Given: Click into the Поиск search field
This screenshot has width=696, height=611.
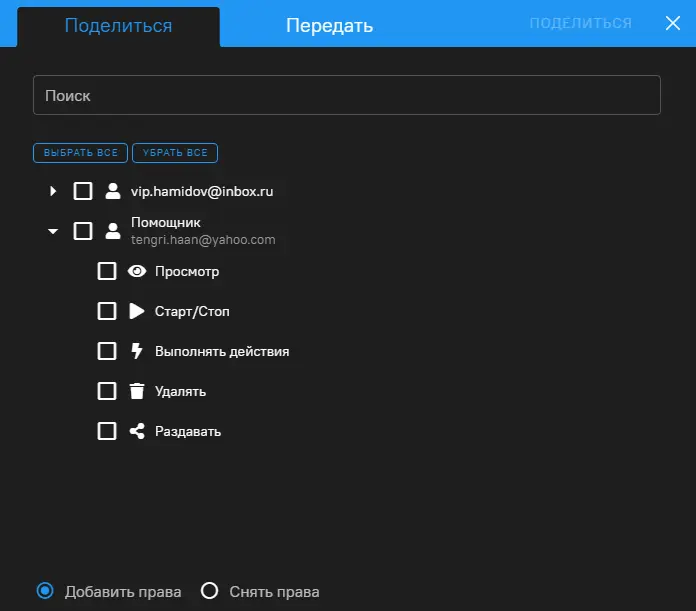Looking at the screenshot, I should pyautogui.click(x=346, y=96).
